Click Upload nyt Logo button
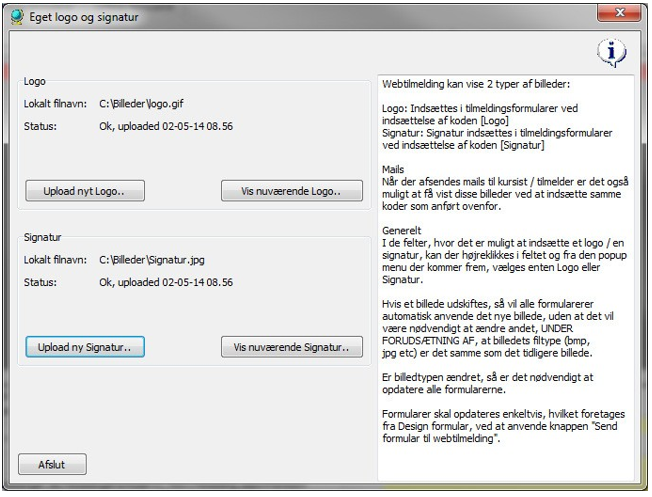 tap(85, 191)
